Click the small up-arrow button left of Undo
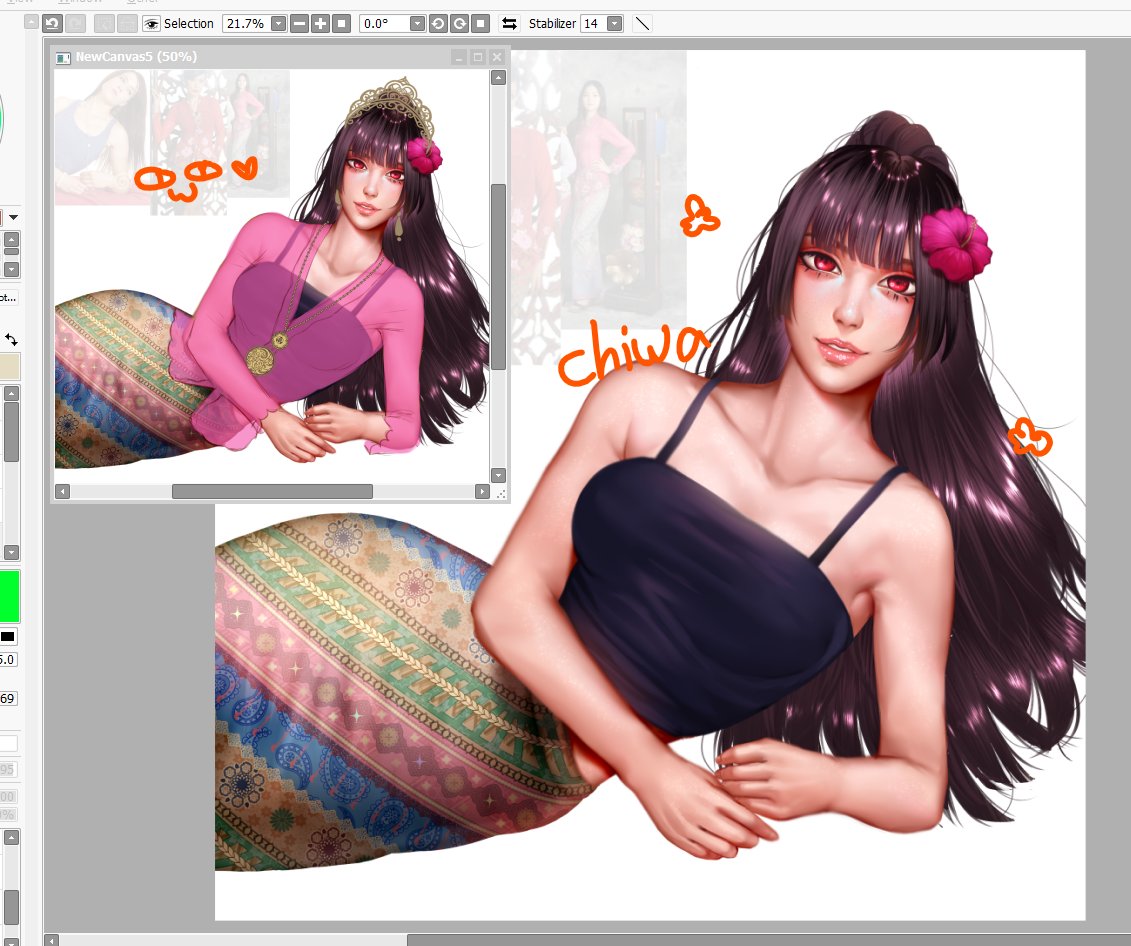The image size is (1131, 946). [x=31, y=22]
